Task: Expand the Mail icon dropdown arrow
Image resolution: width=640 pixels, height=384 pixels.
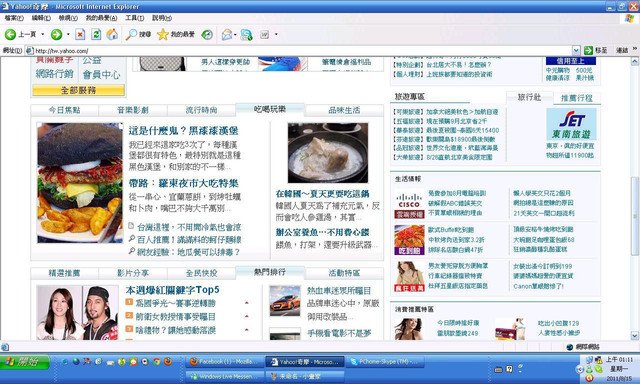Action: [x=236, y=35]
